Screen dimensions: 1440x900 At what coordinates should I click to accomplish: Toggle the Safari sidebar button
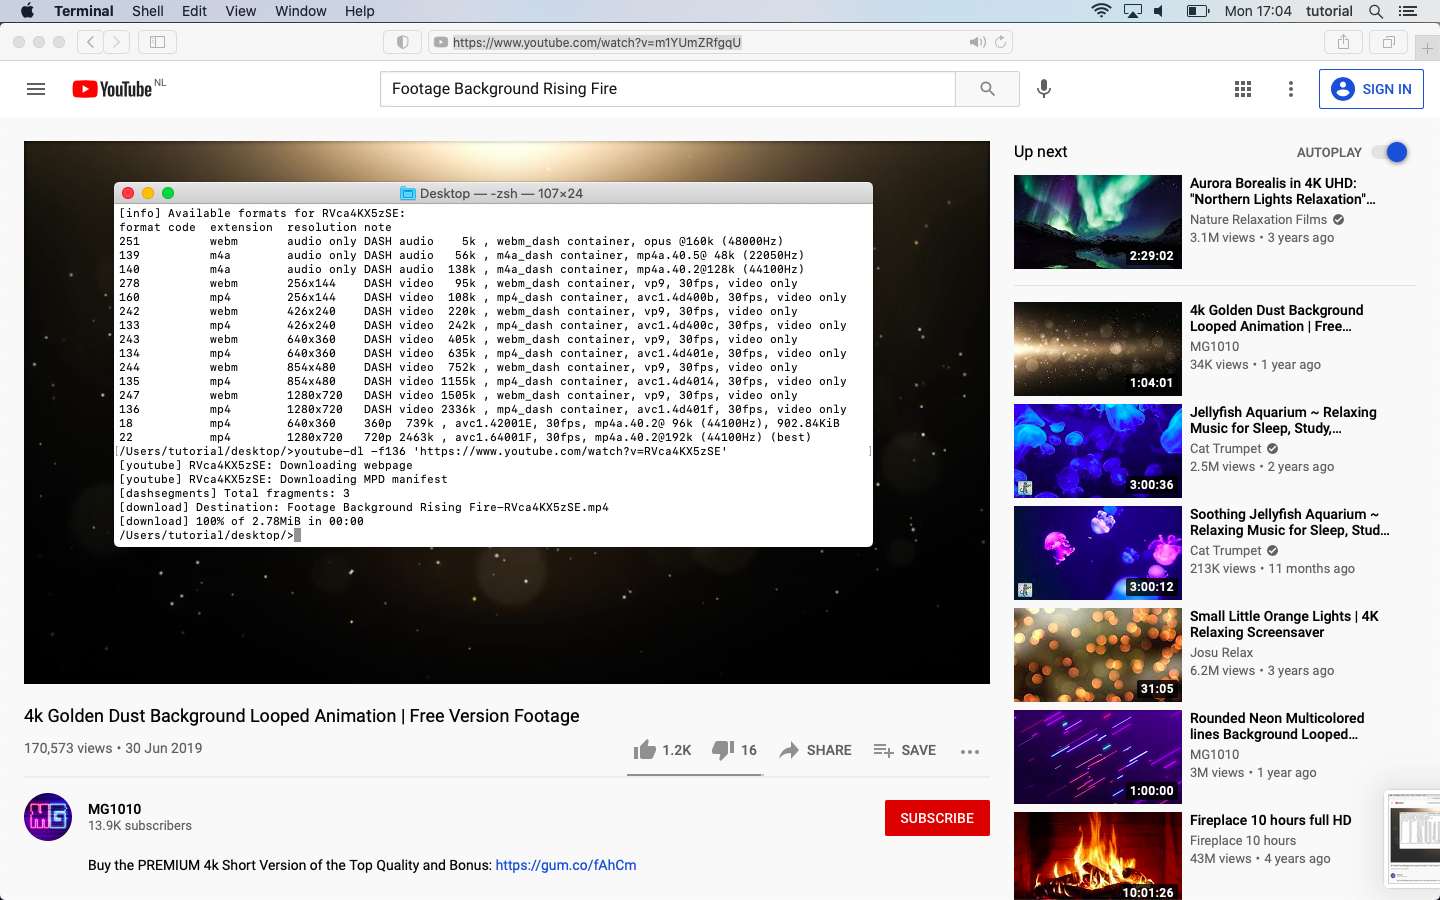coord(157,42)
